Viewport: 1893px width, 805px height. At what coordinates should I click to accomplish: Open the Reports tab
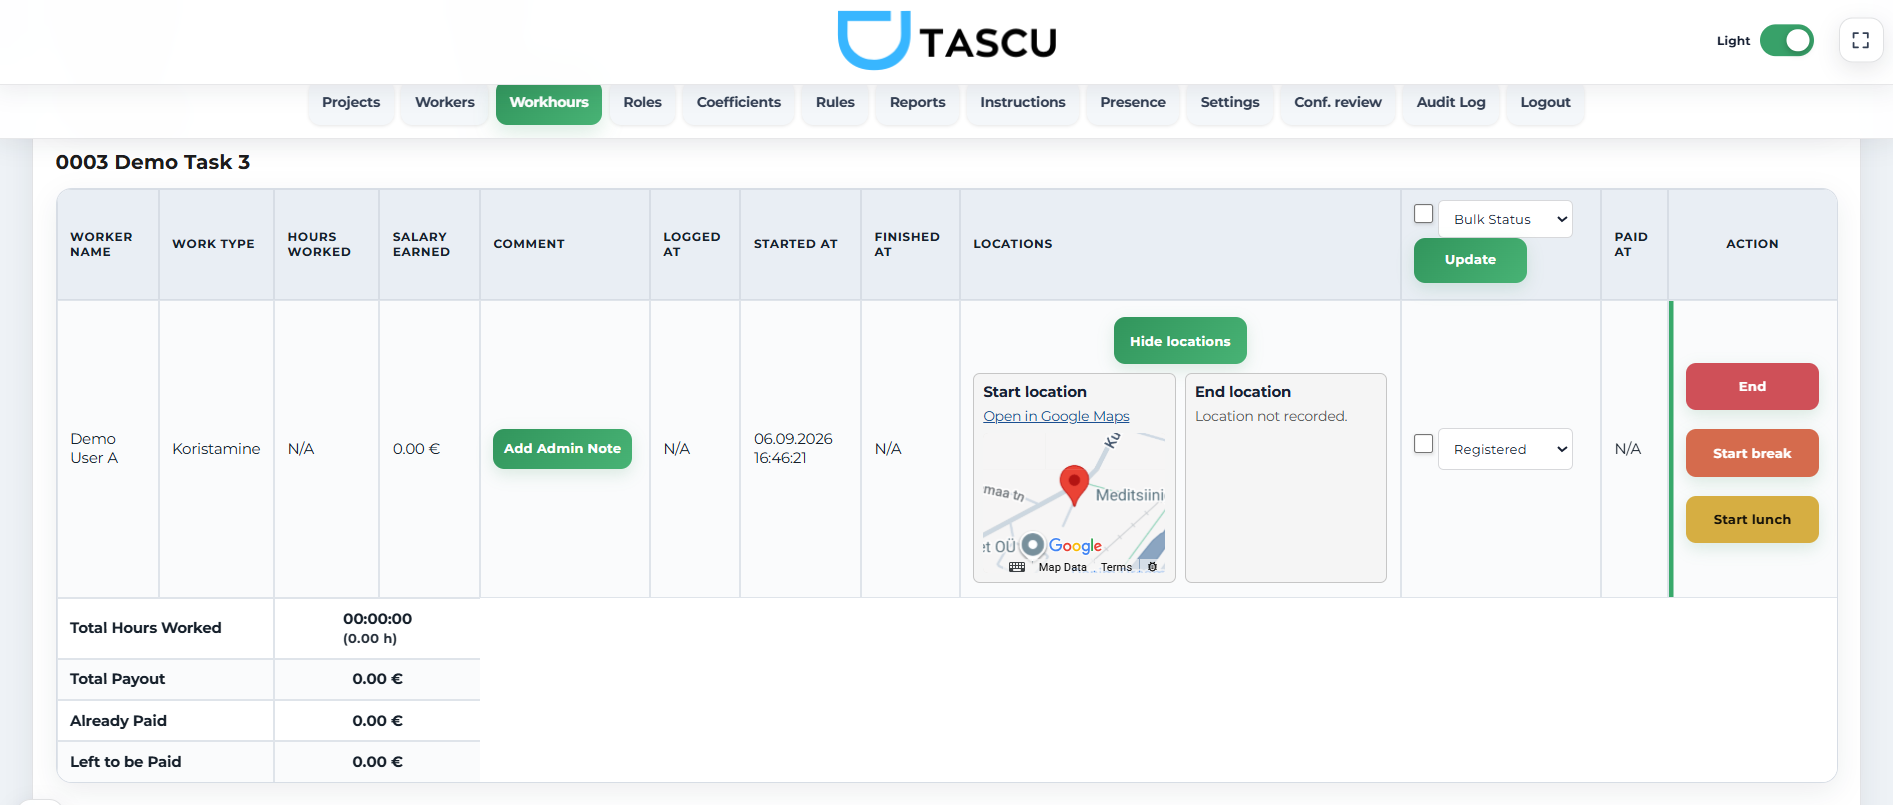pyautogui.click(x=917, y=103)
